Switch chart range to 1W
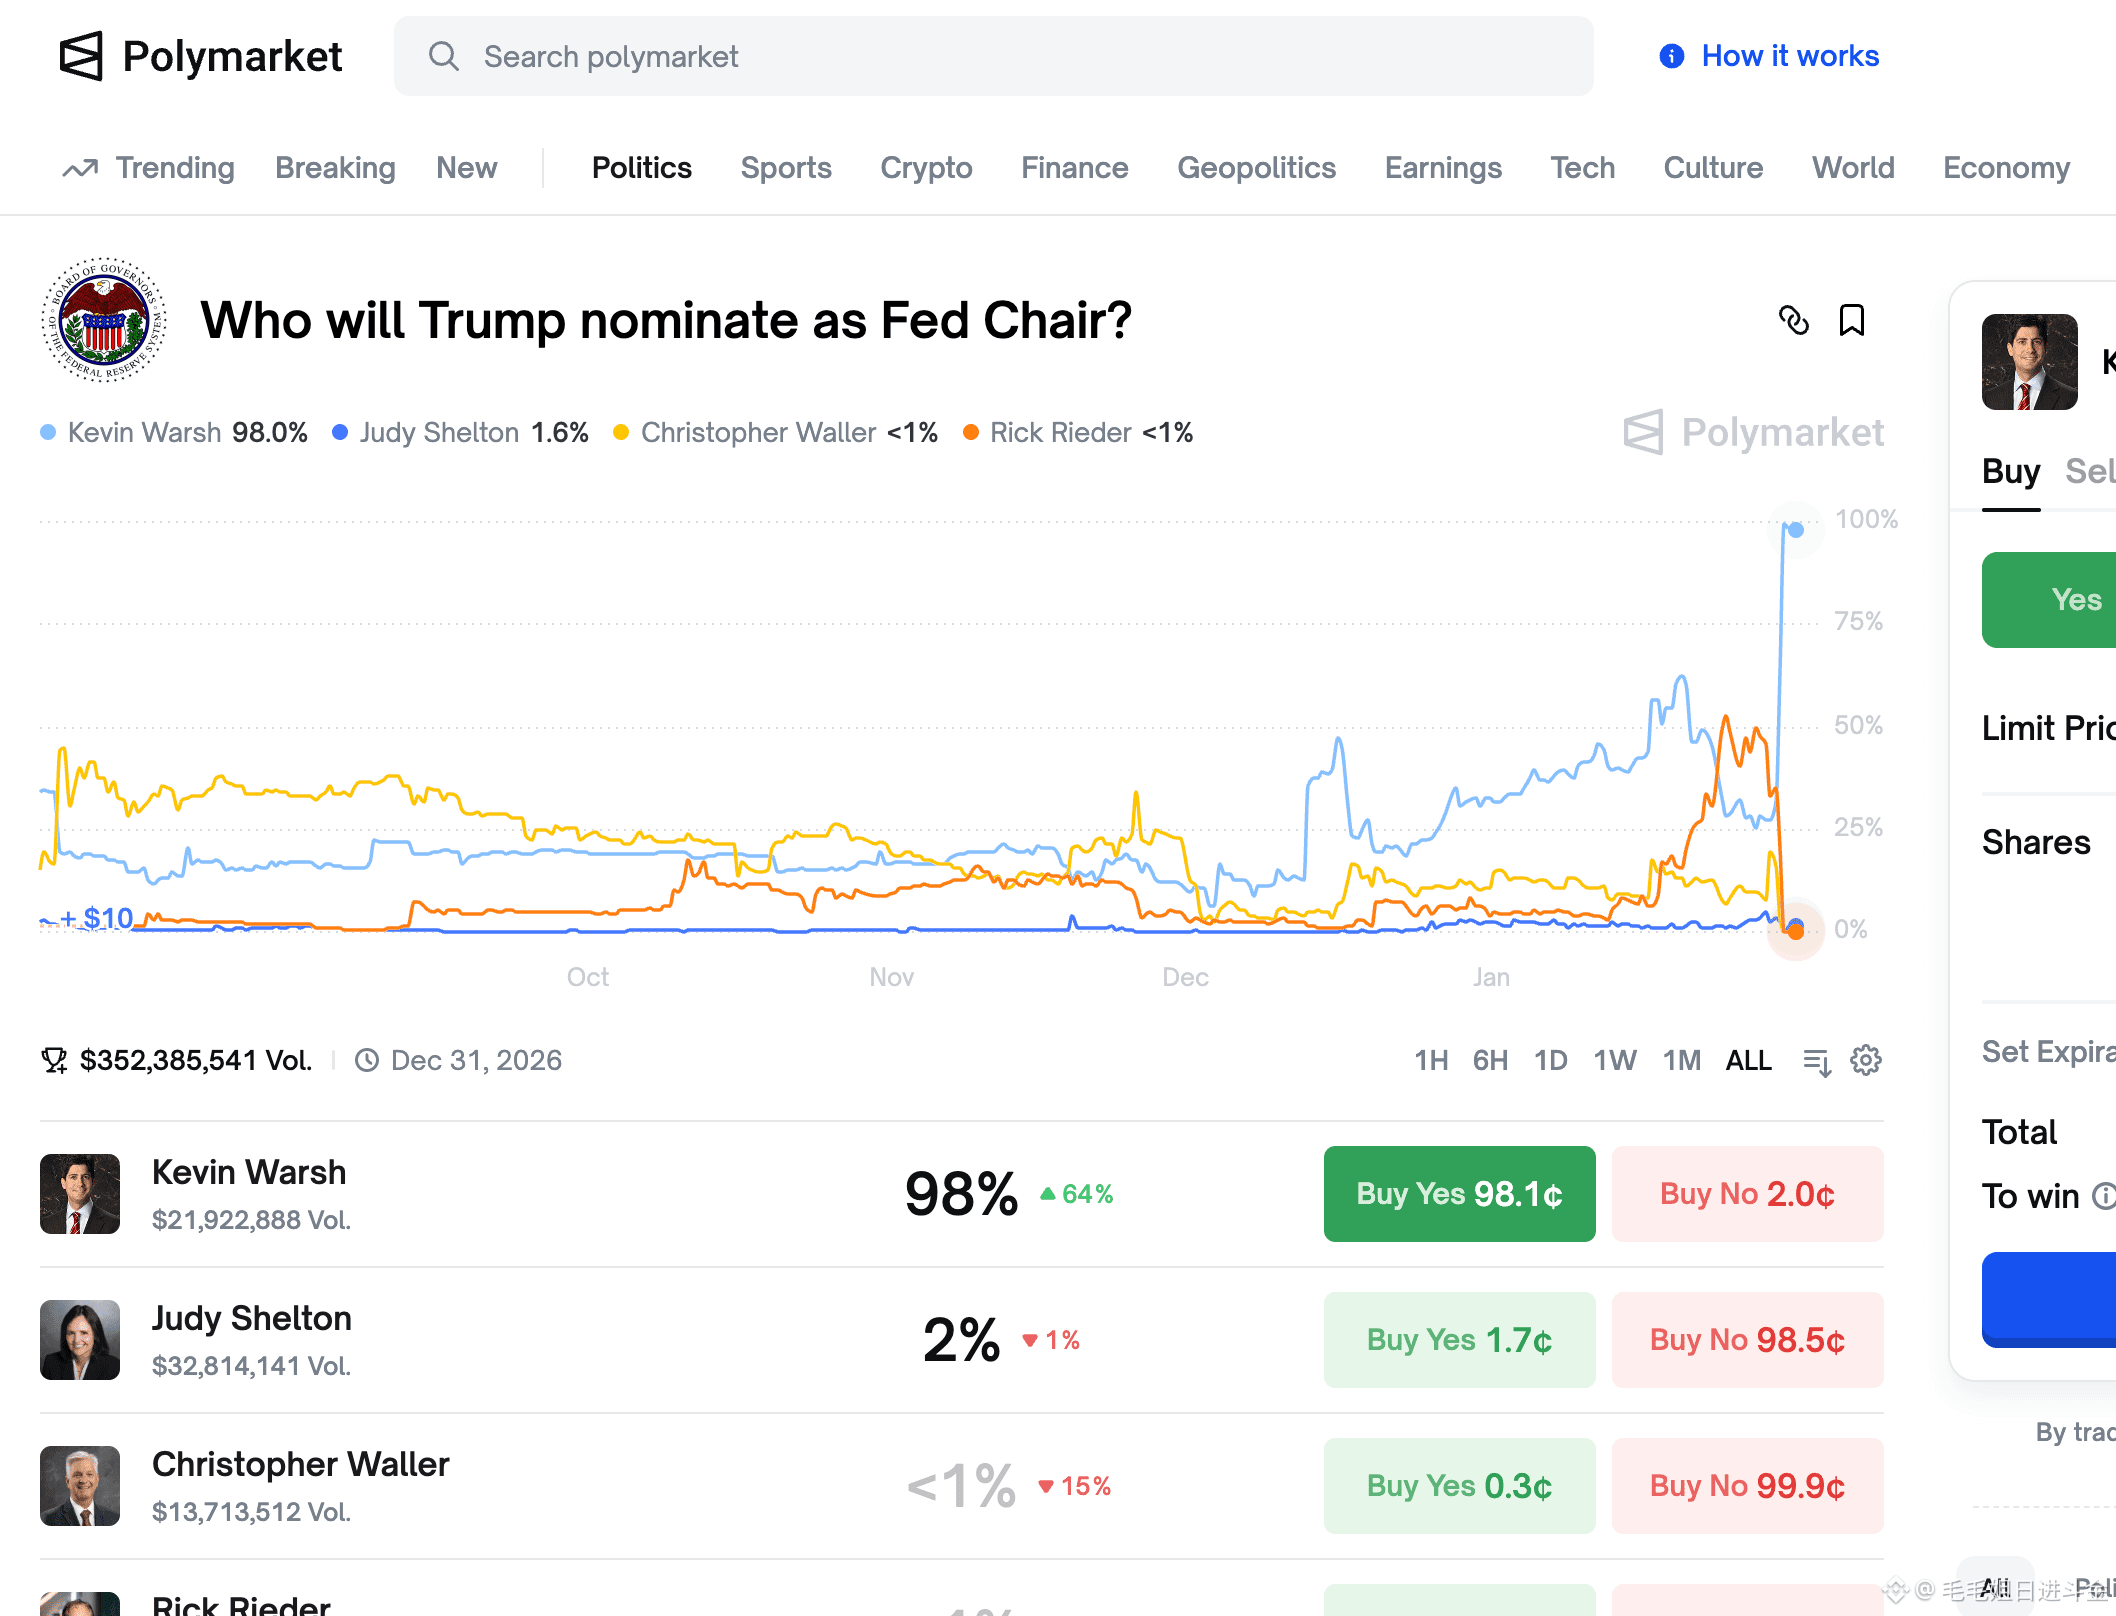 point(1615,1060)
